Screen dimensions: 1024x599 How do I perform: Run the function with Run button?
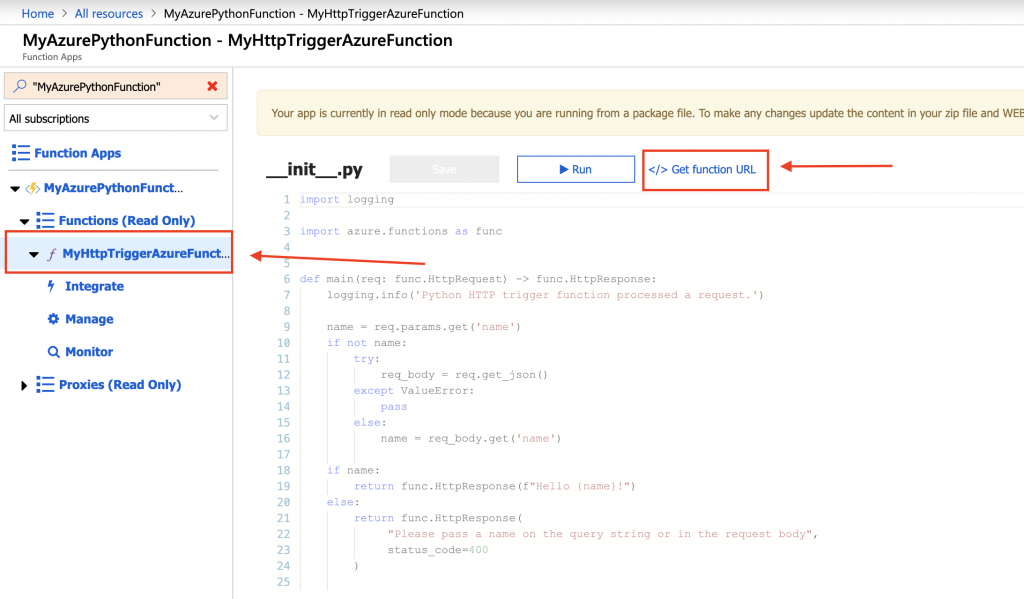[x=575, y=169]
